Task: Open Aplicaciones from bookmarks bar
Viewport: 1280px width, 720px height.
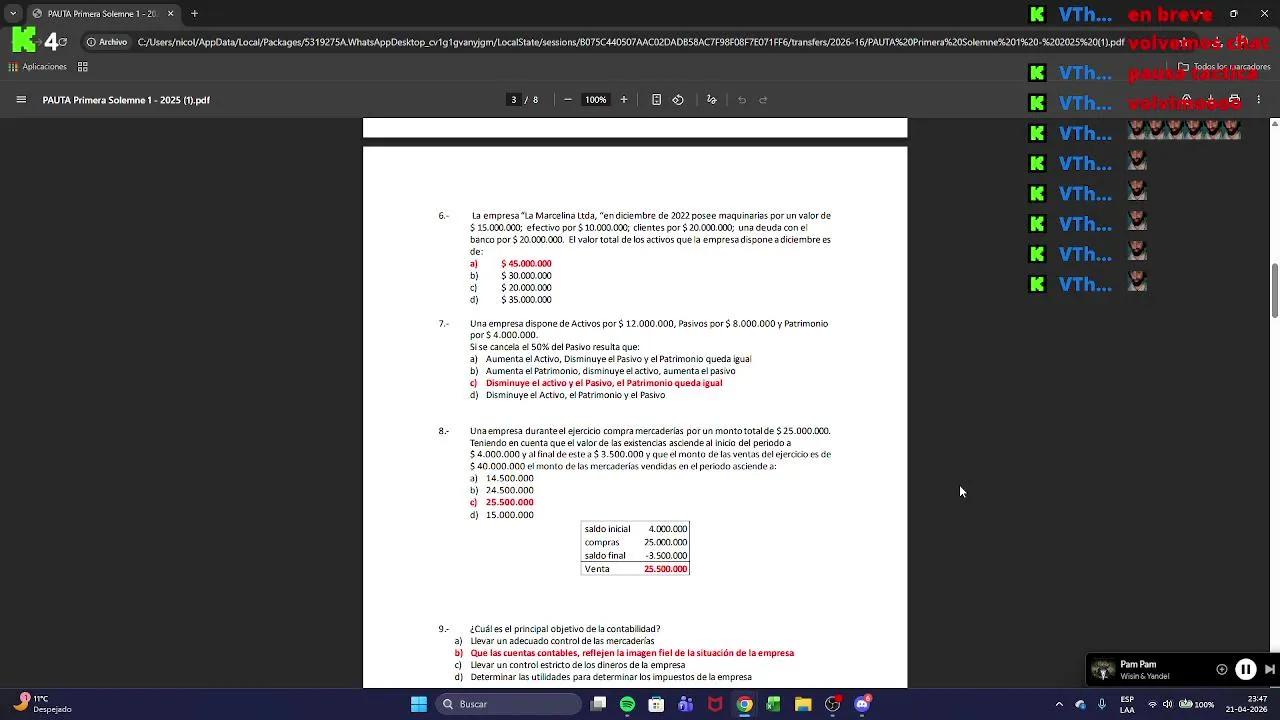Action: 38,67
